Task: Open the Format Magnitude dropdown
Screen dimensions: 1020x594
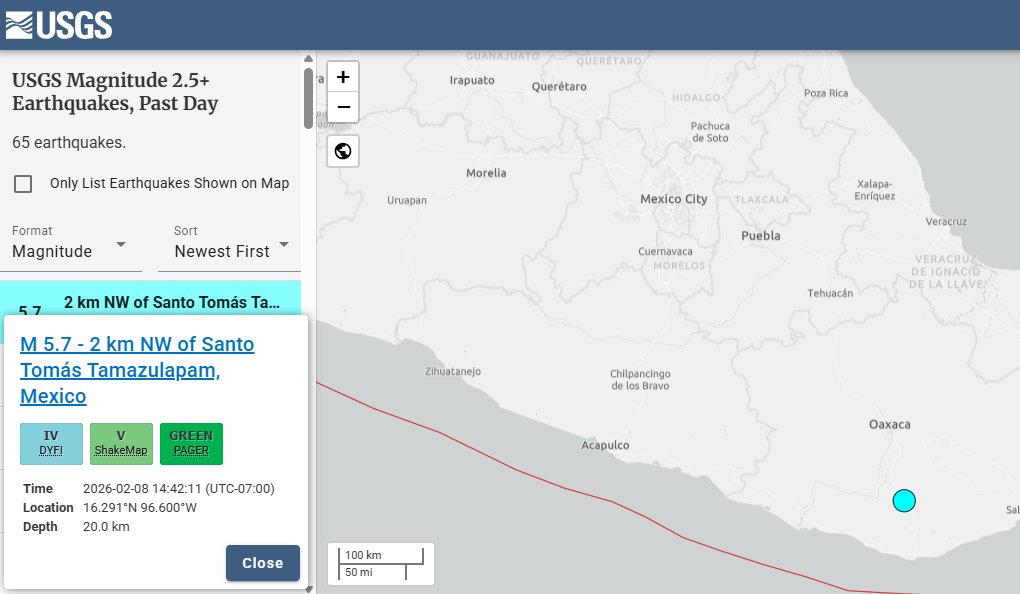Action: click(x=70, y=243)
